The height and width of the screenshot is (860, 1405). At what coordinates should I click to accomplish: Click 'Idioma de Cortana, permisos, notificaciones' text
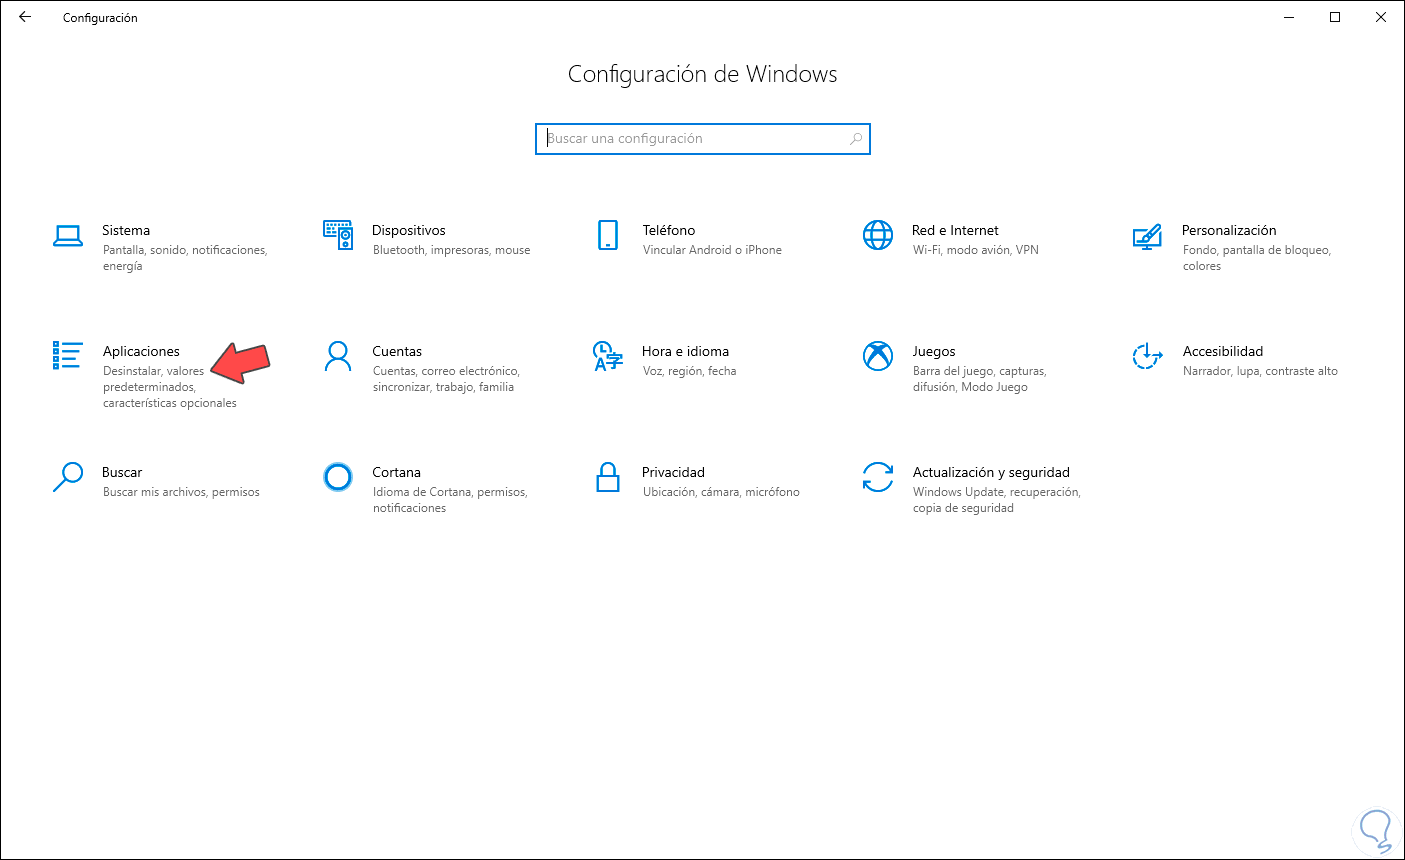click(450, 500)
